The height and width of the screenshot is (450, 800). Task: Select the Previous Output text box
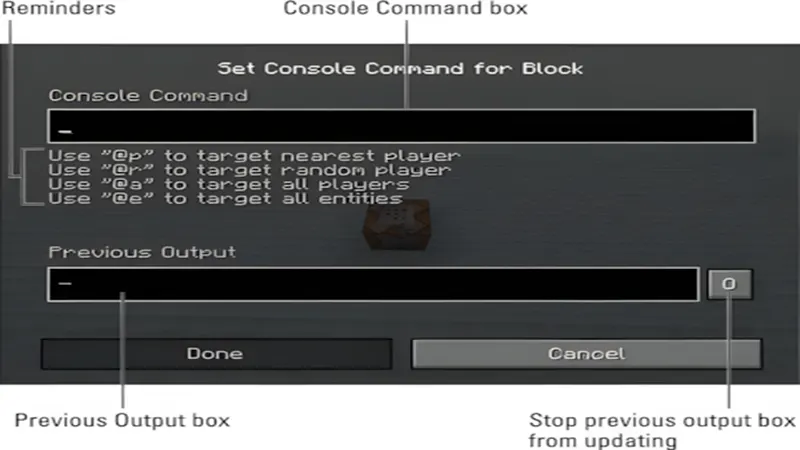pos(373,284)
